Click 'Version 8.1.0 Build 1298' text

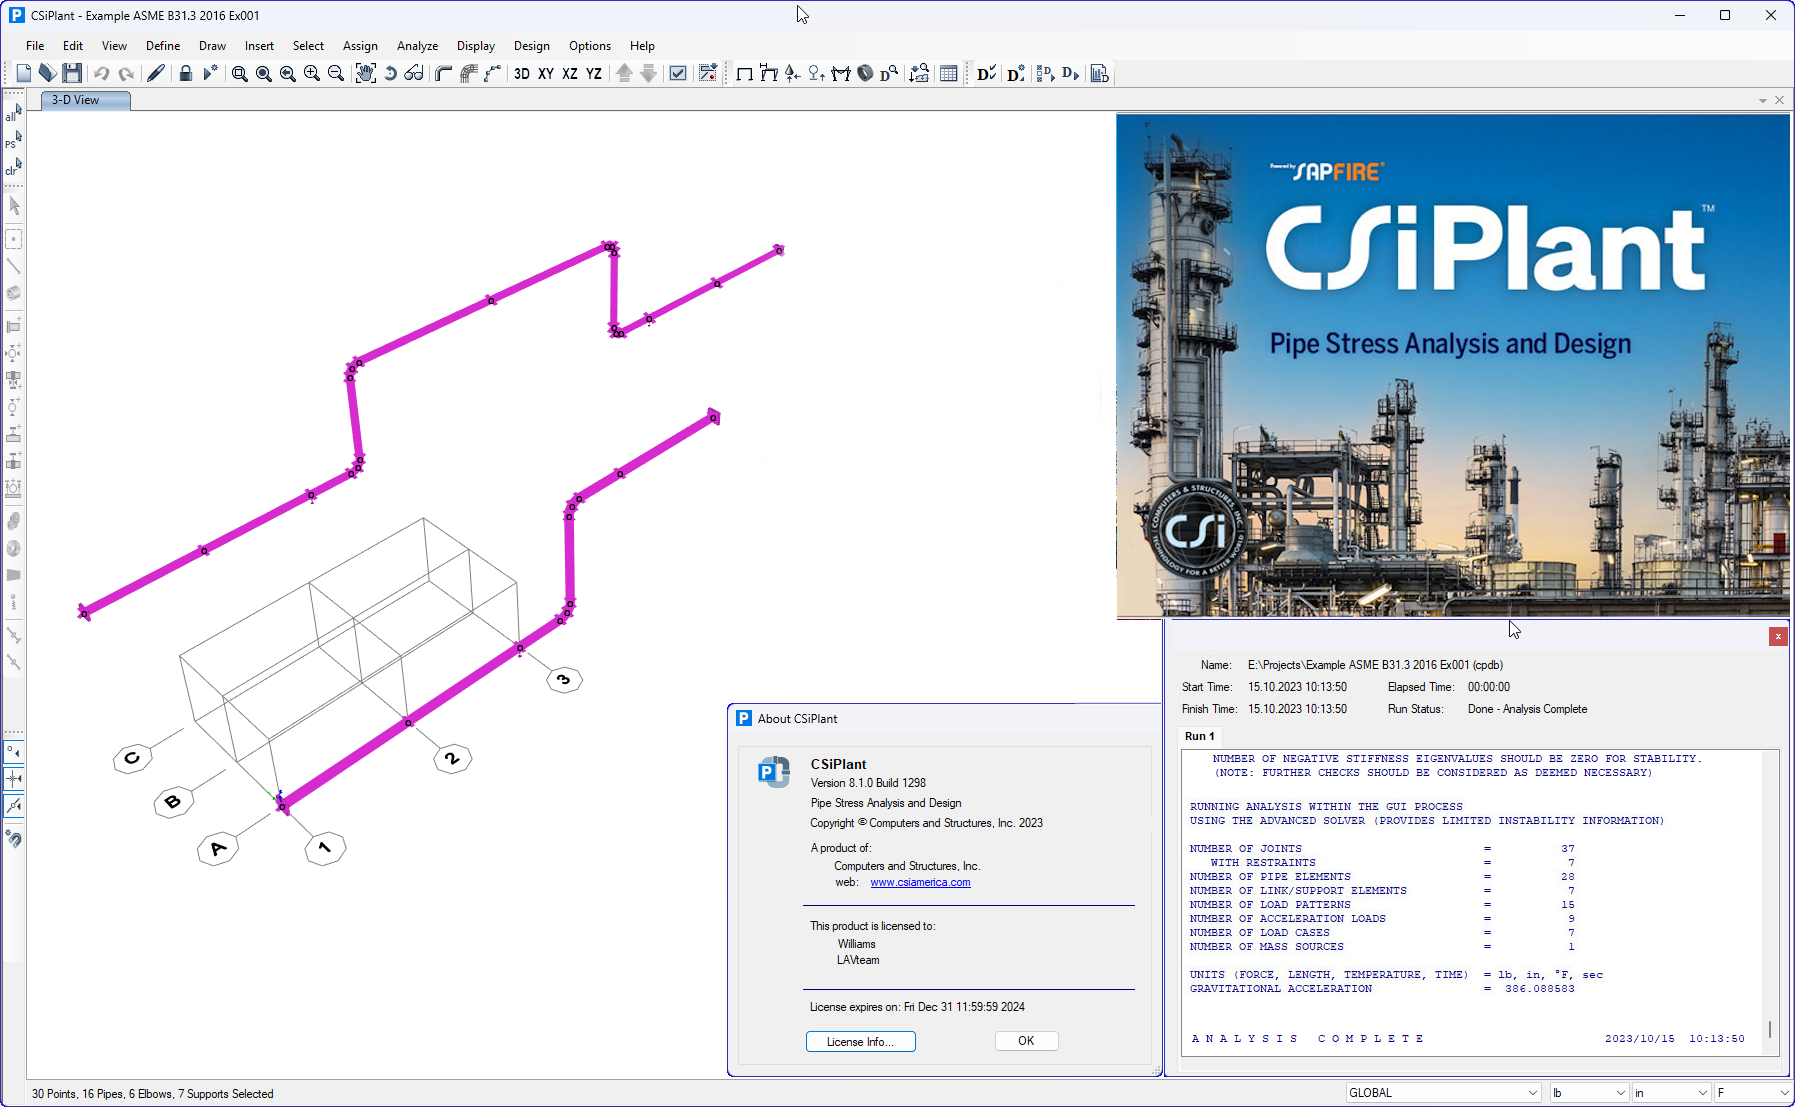click(868, 783)
